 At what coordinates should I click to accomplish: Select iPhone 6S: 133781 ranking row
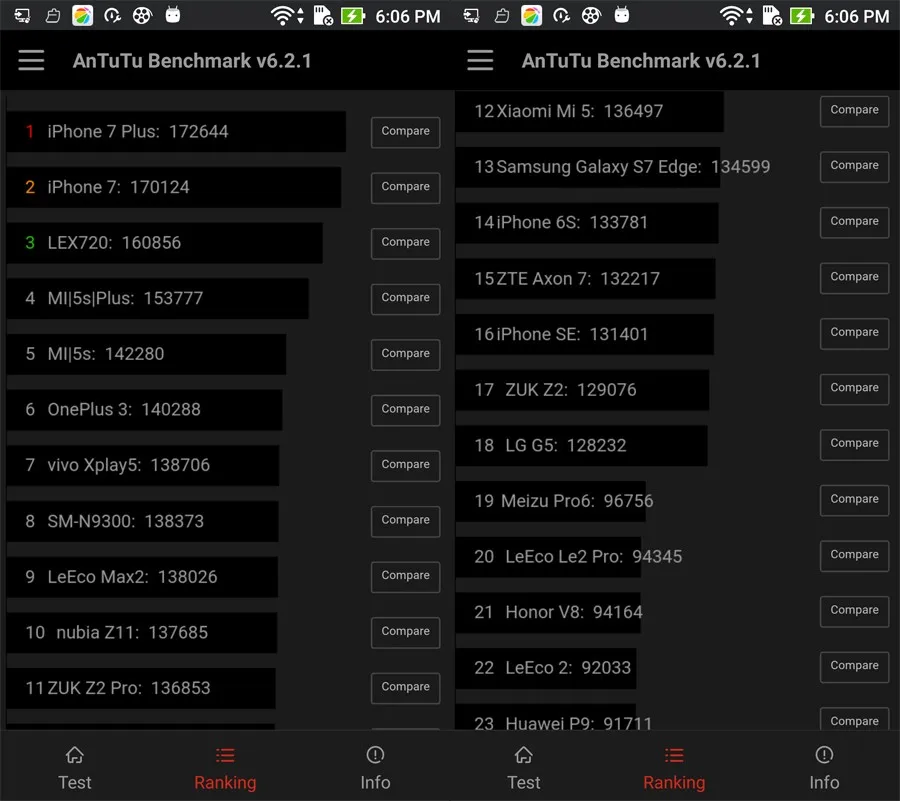click(x=587, y=223)
